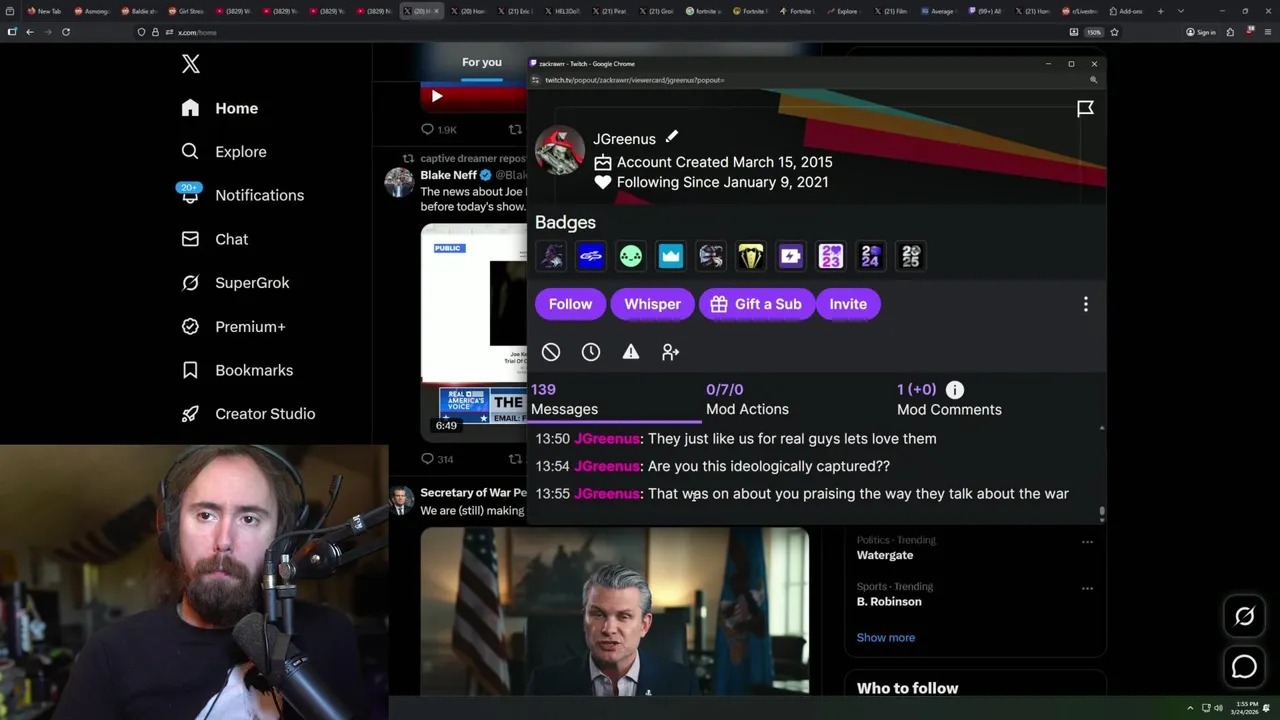Viewport: 1280px width, 720px height.
Task: Click the wizard badge in Badges row
Action: pos(551,256)
